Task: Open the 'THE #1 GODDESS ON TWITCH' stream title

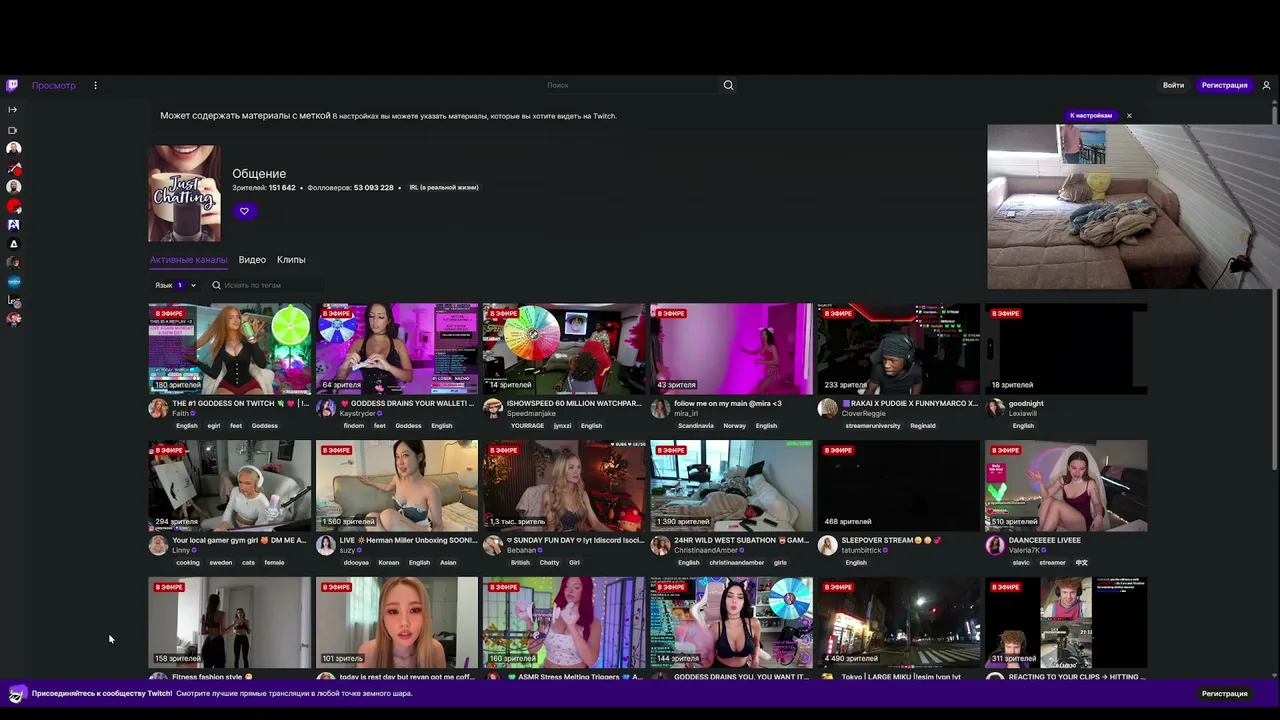Action: (x=239, y=403)
